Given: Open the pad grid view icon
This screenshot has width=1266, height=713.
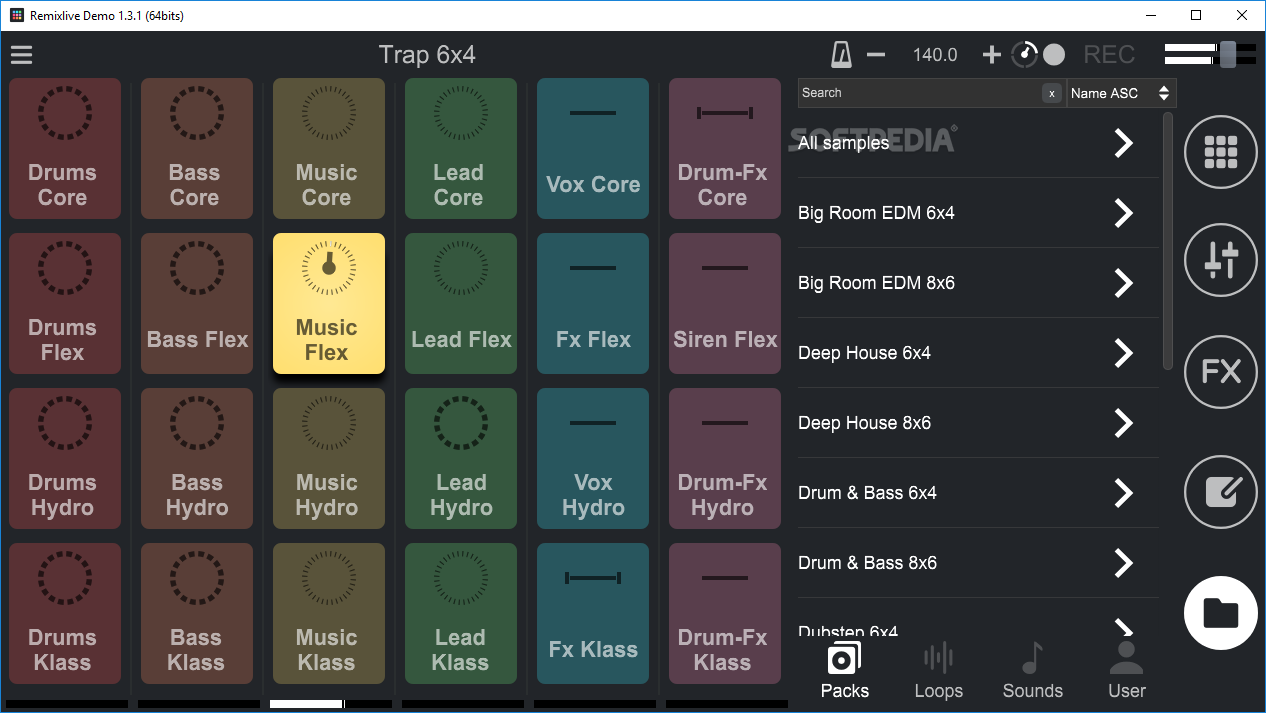Looking at the screenshot, I should 1221,152.
